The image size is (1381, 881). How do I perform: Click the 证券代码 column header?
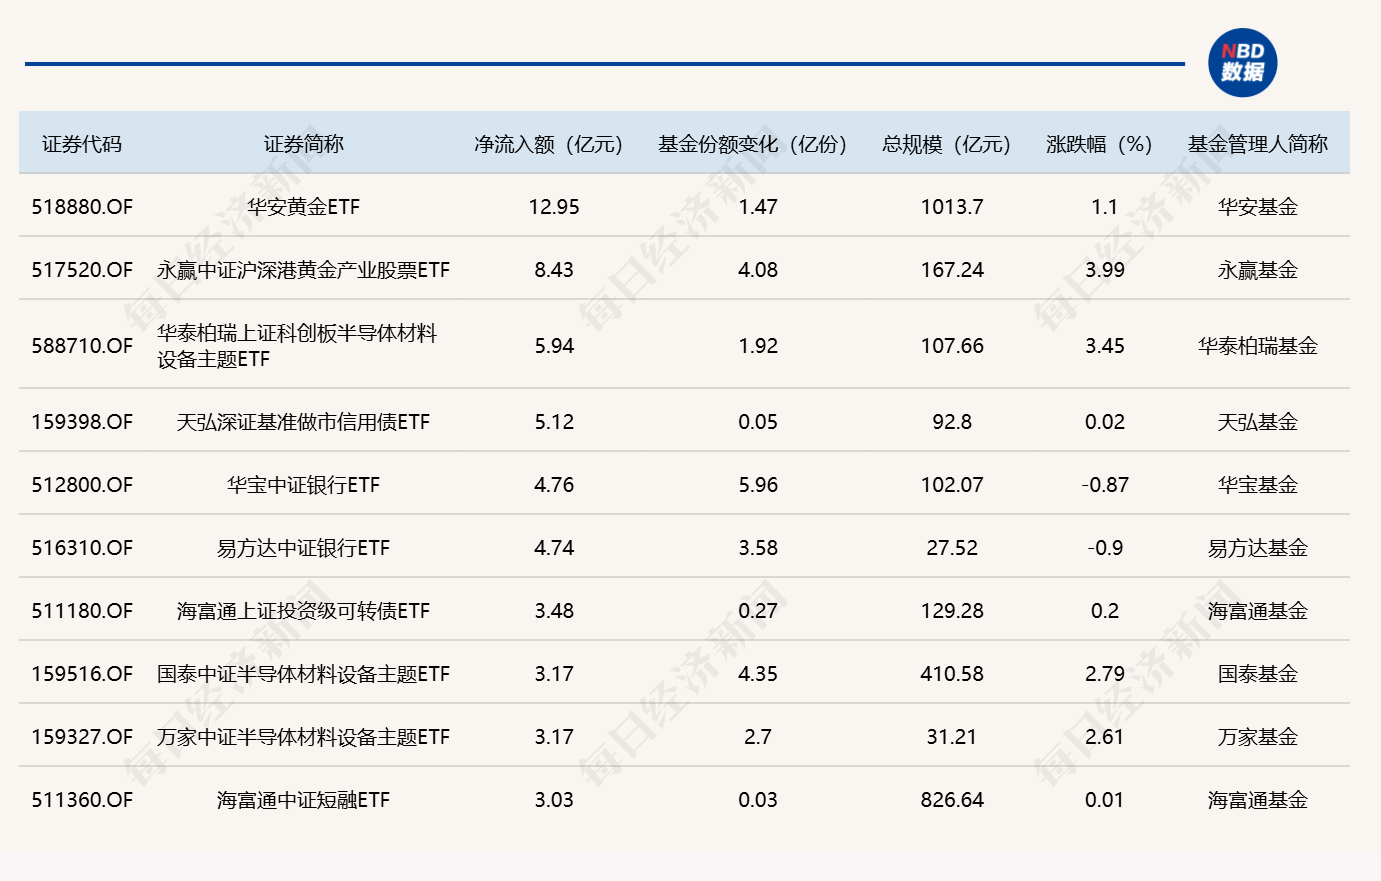pos(82,144)
